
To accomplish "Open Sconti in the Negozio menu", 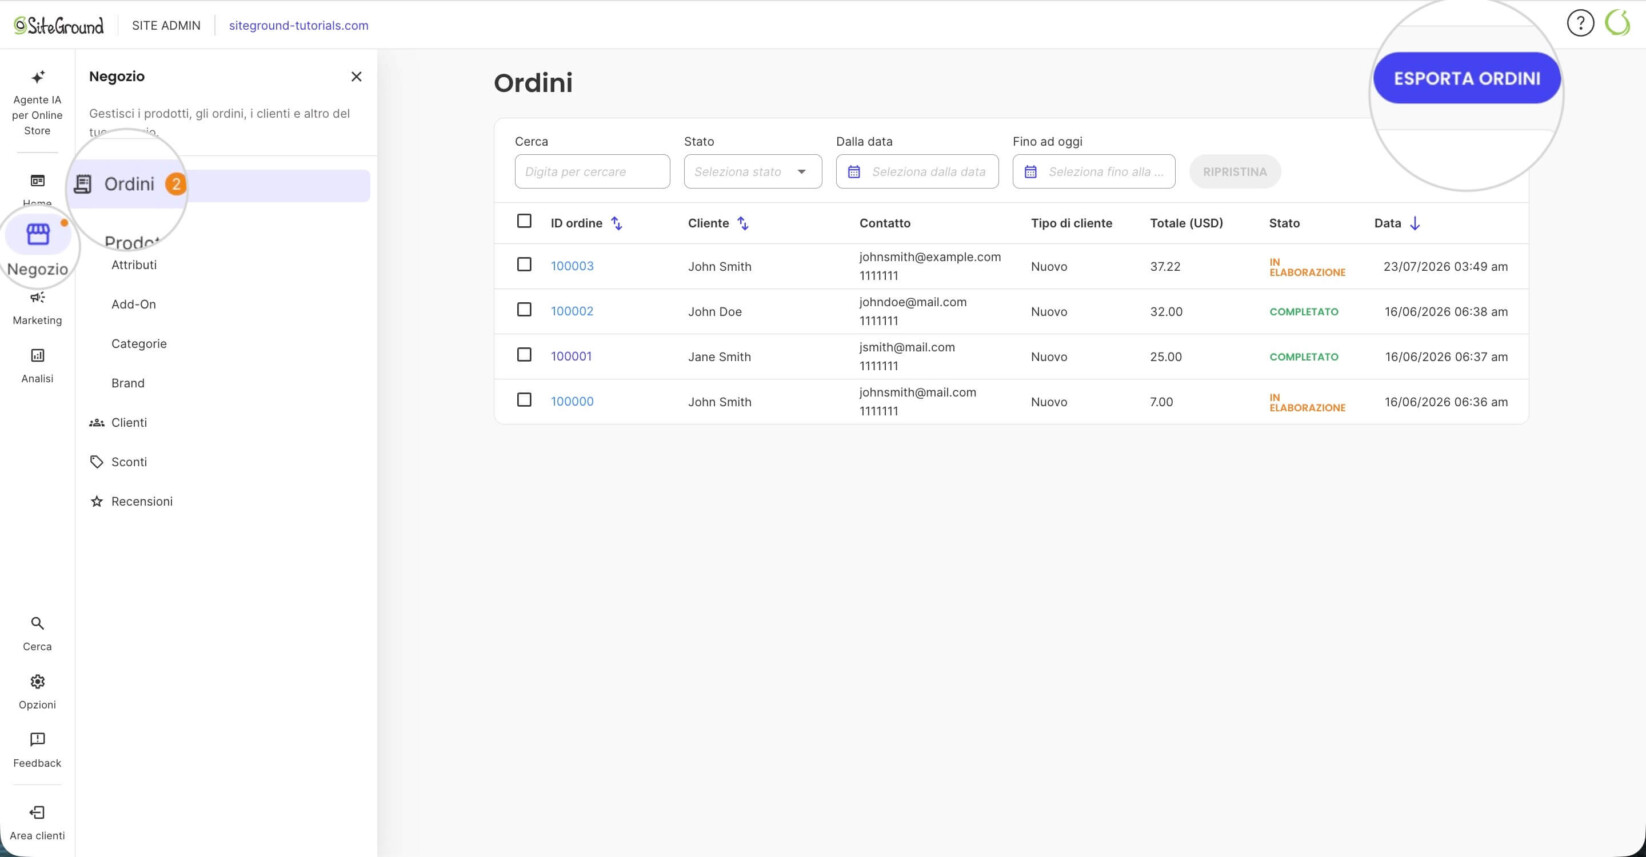I will pos(118,462).
